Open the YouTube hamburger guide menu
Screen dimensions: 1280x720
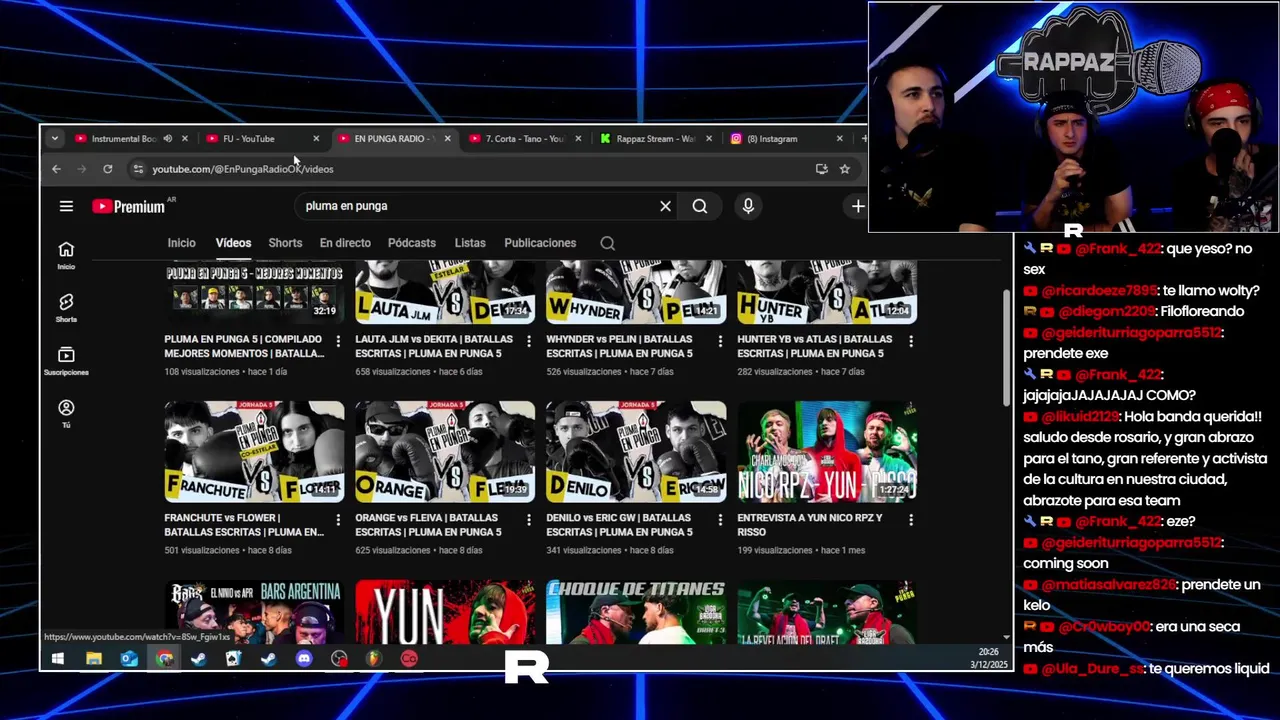click(66, 206)
